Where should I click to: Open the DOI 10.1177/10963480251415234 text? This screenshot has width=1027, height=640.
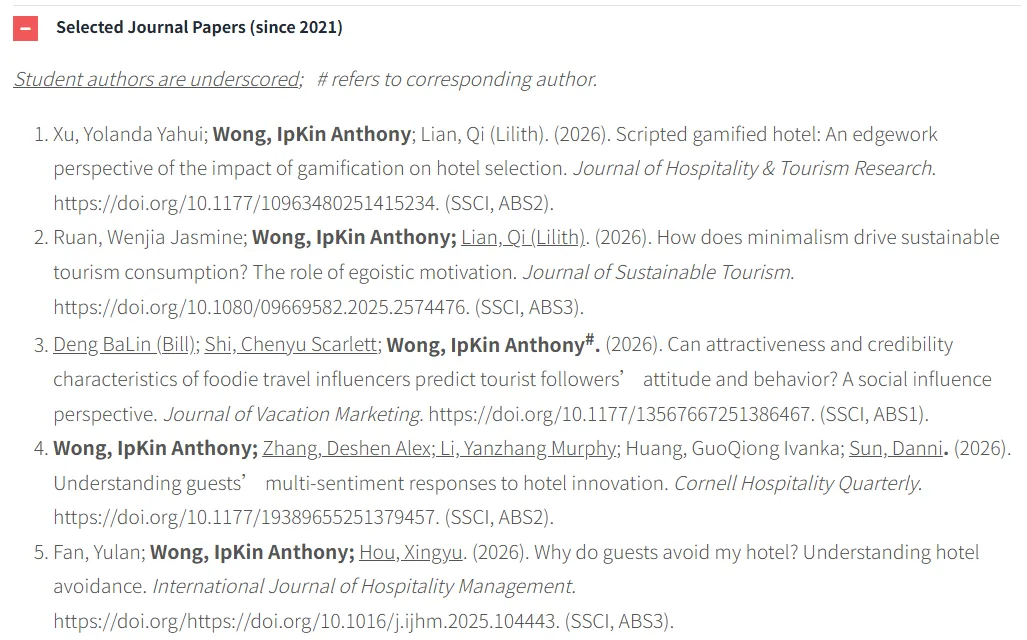tap(246, 203)
